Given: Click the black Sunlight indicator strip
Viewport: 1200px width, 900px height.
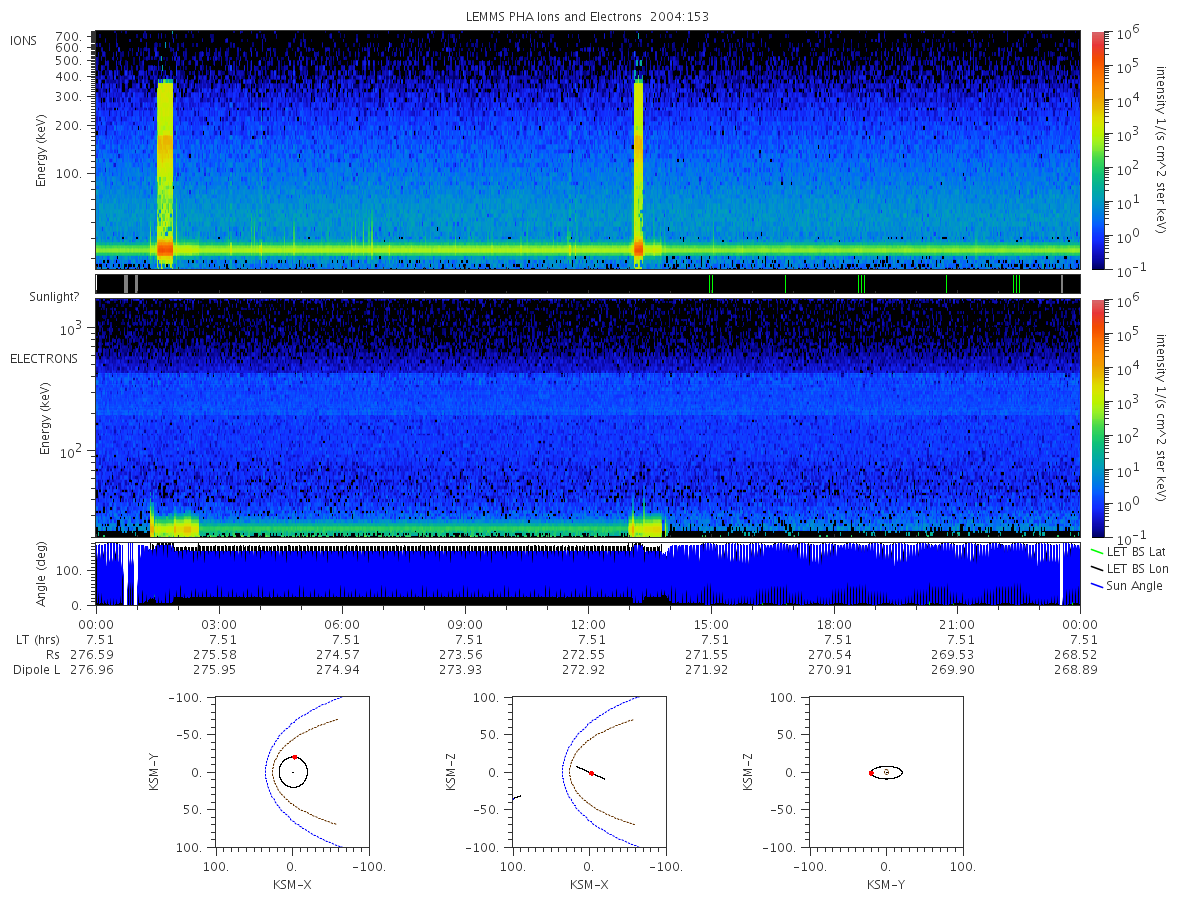Looking at the screenshot, I should point(588,284).
